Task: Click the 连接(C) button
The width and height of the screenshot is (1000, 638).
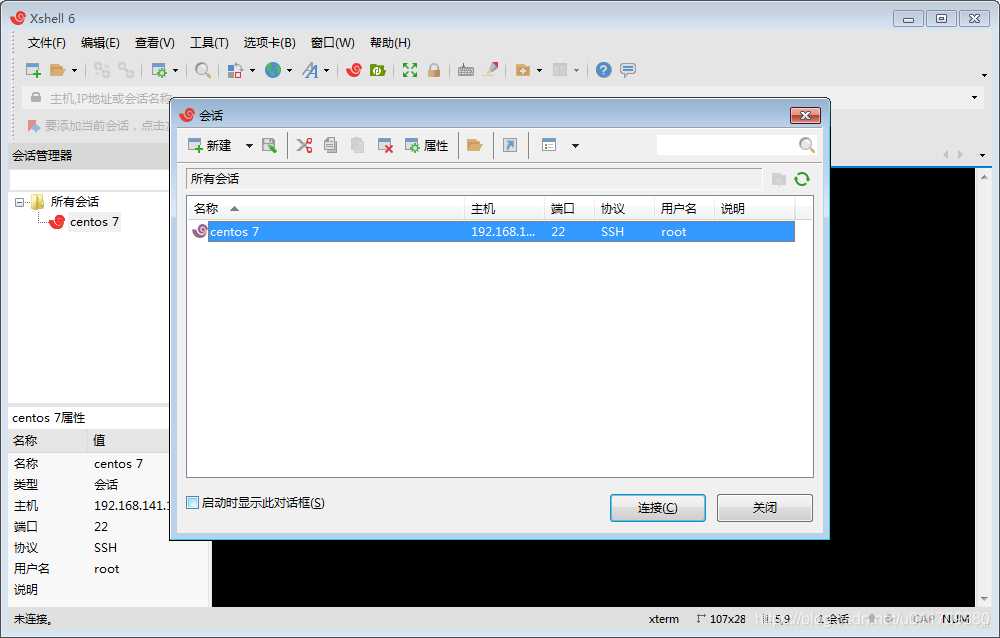Action: tap(658, 508)
